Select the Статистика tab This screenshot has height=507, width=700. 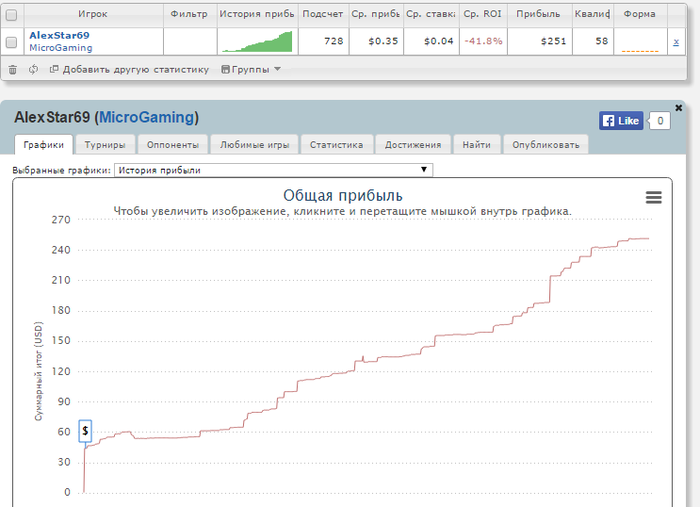(337, 145)
